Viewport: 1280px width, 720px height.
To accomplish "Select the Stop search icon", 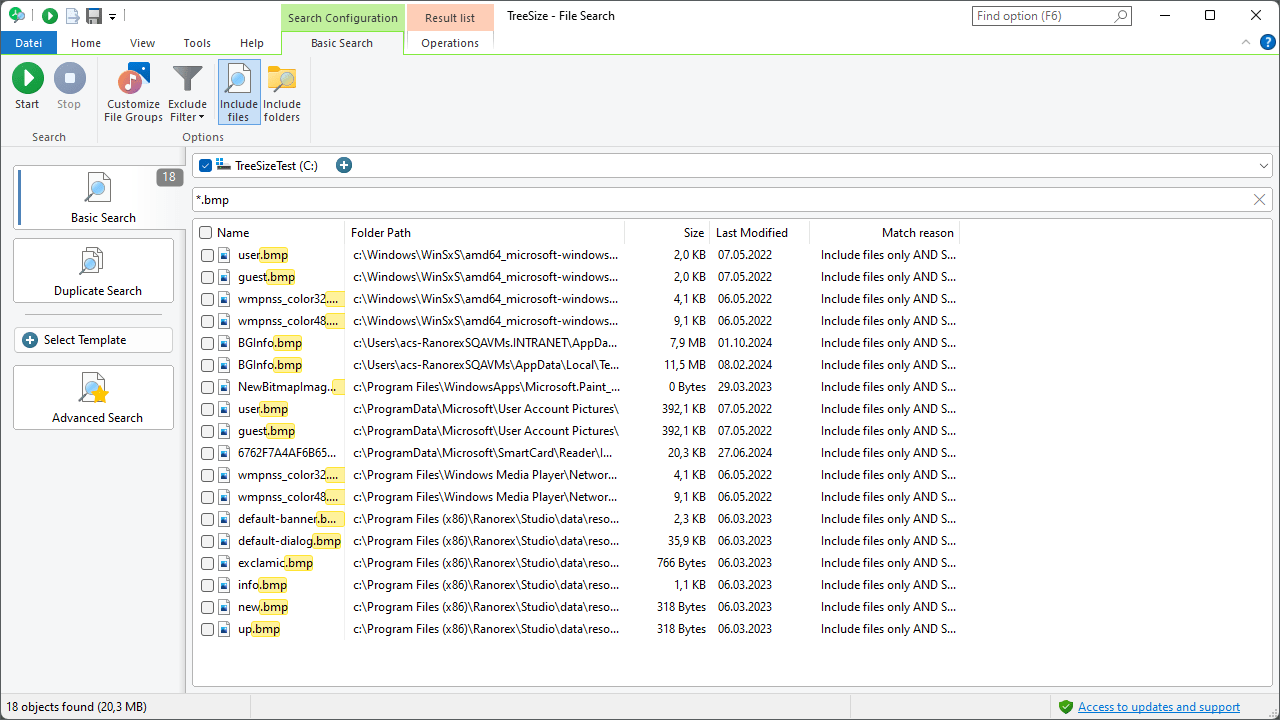I will click(x=69, y=89).
